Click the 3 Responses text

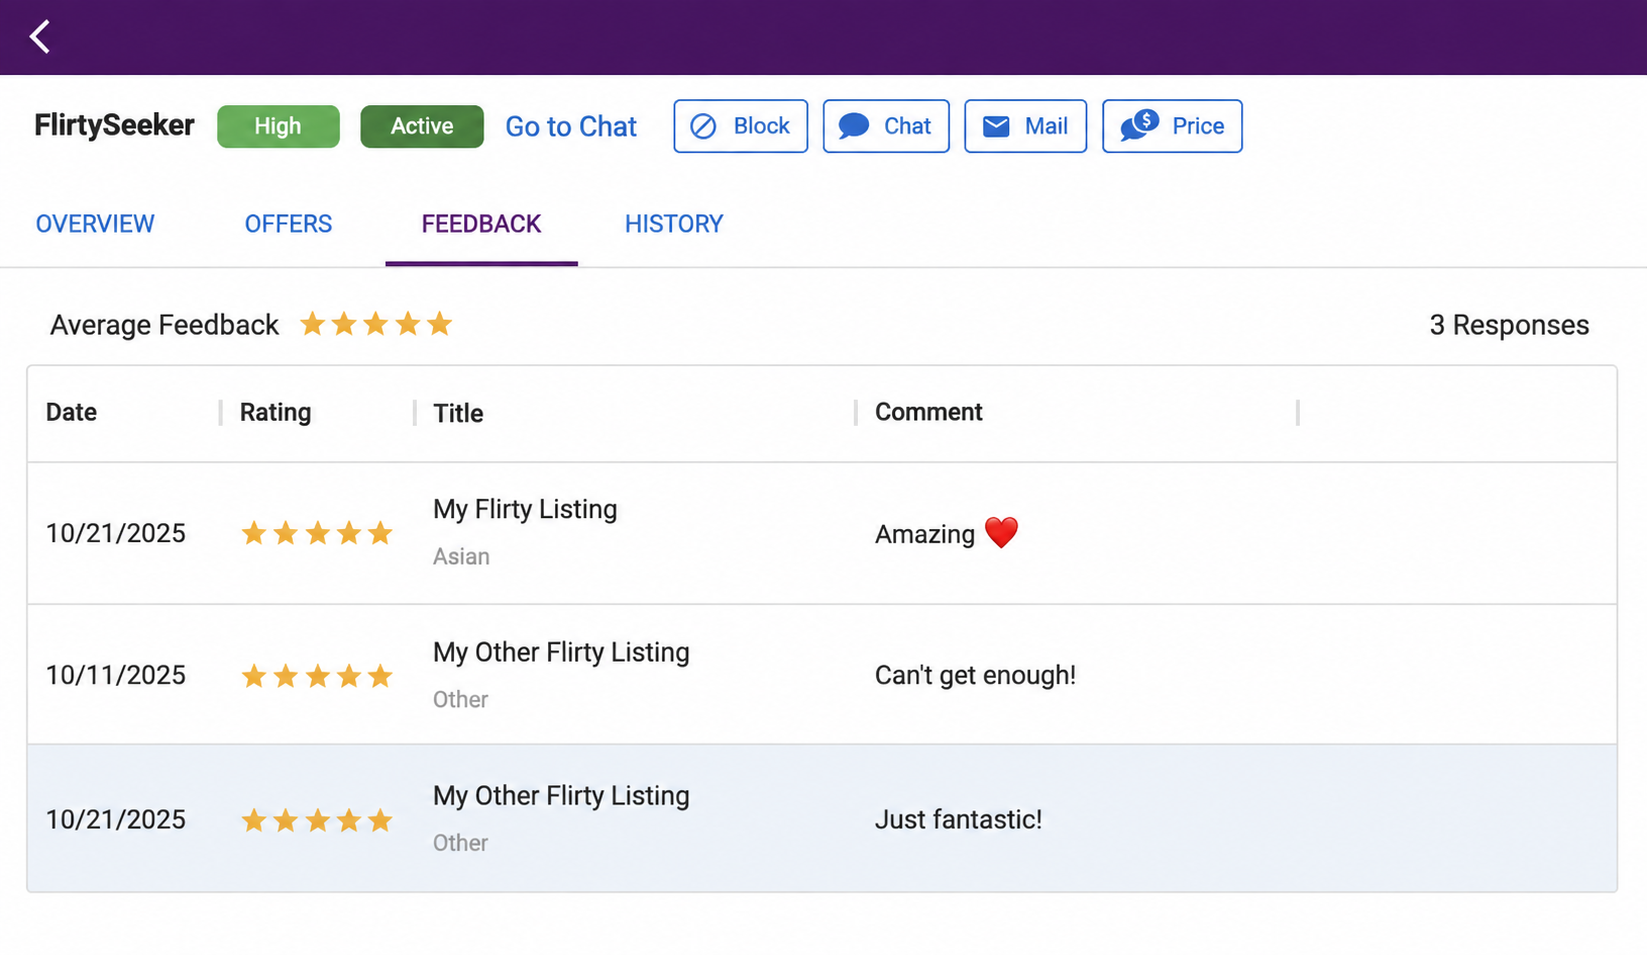pos(1509,325)
